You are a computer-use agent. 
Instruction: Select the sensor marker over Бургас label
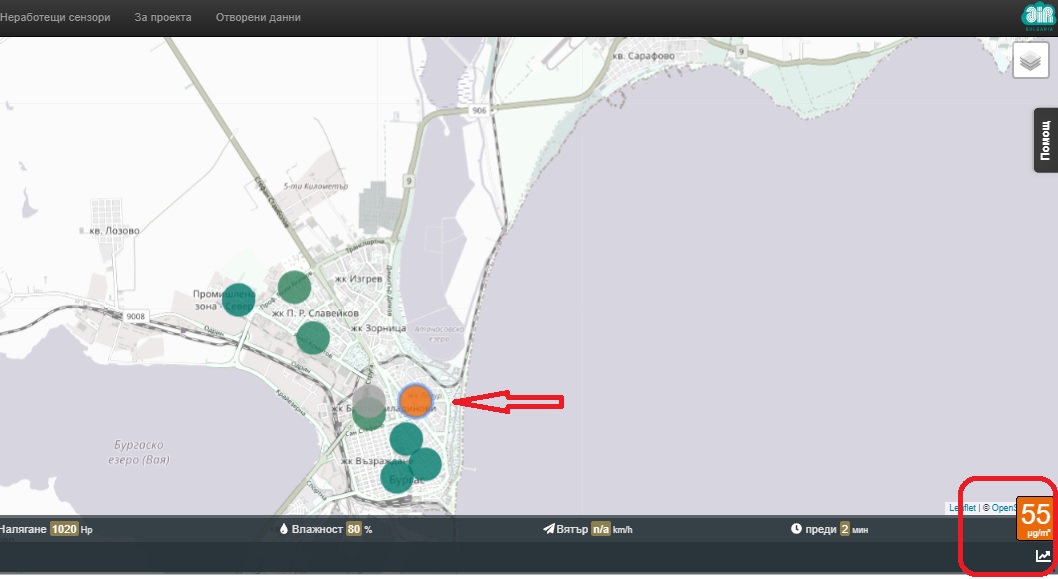[397, 476]
